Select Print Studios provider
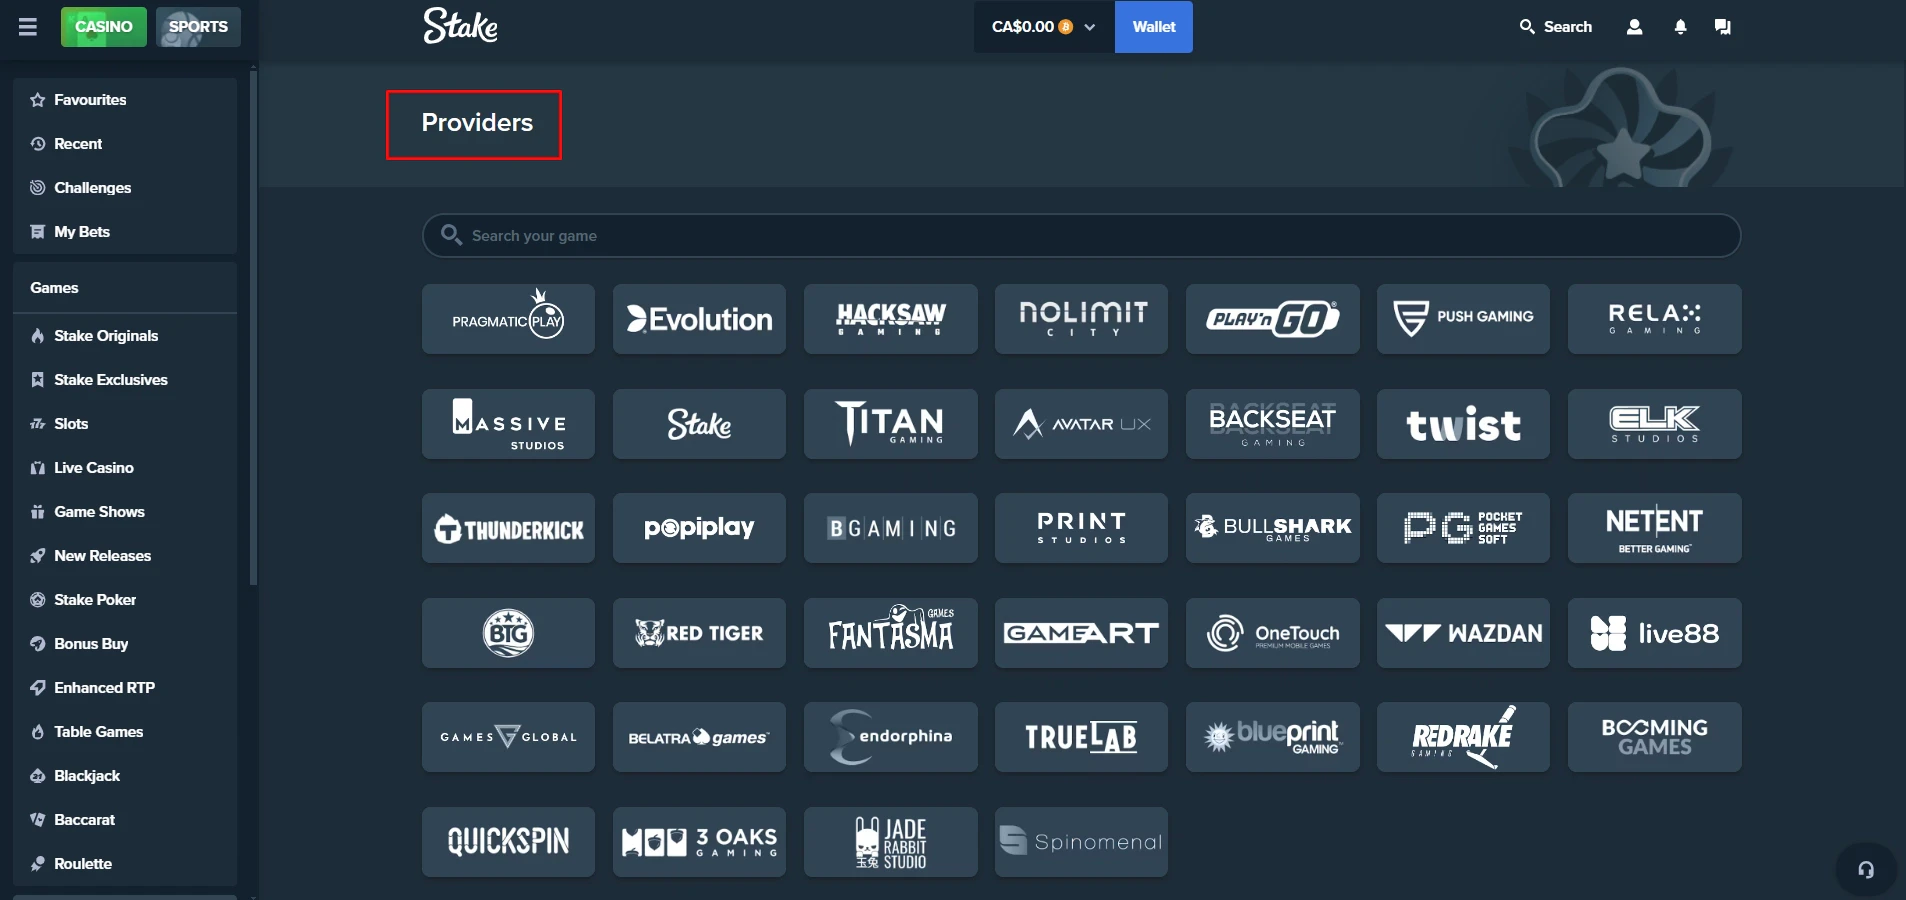The image size is (1906, 900). 1081,528
